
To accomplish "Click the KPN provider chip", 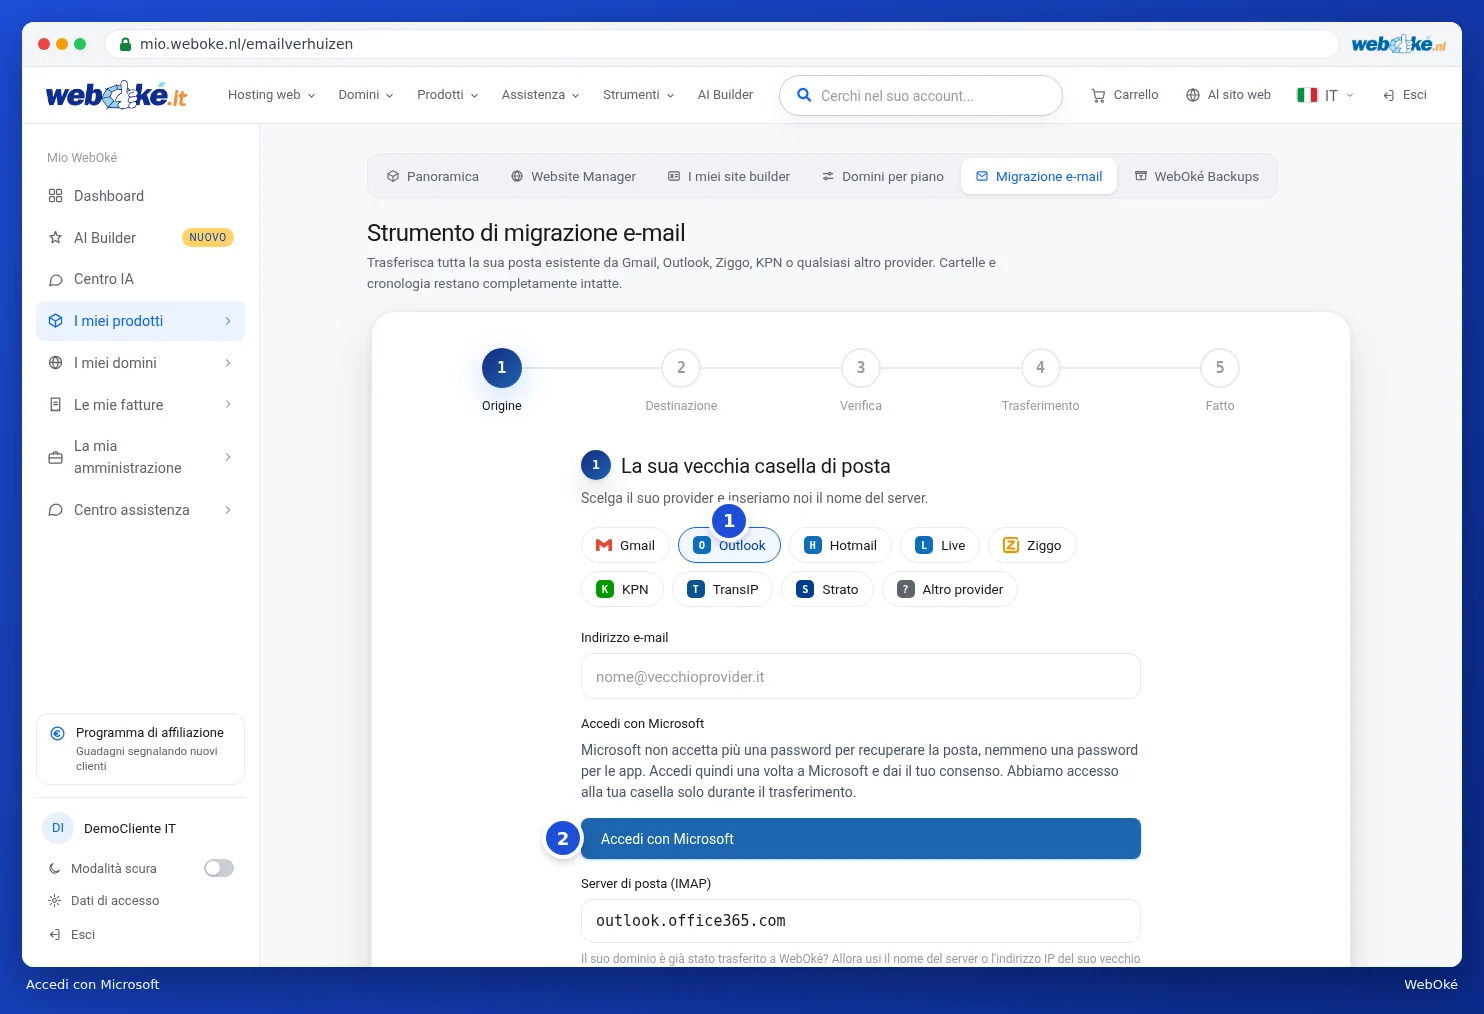I will click(622, 589).
